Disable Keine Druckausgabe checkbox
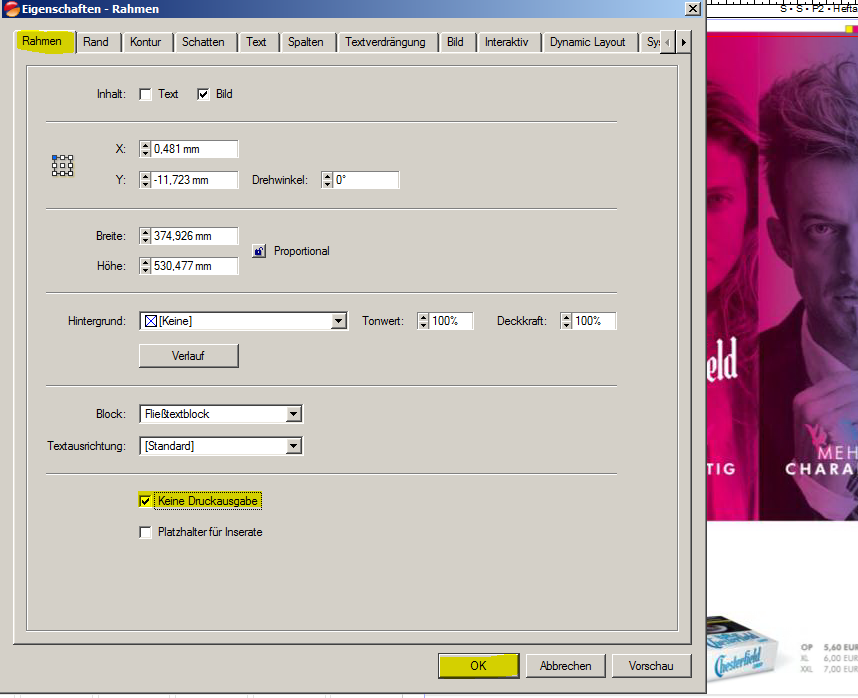858x698 pixels. [x=146, y=500]
